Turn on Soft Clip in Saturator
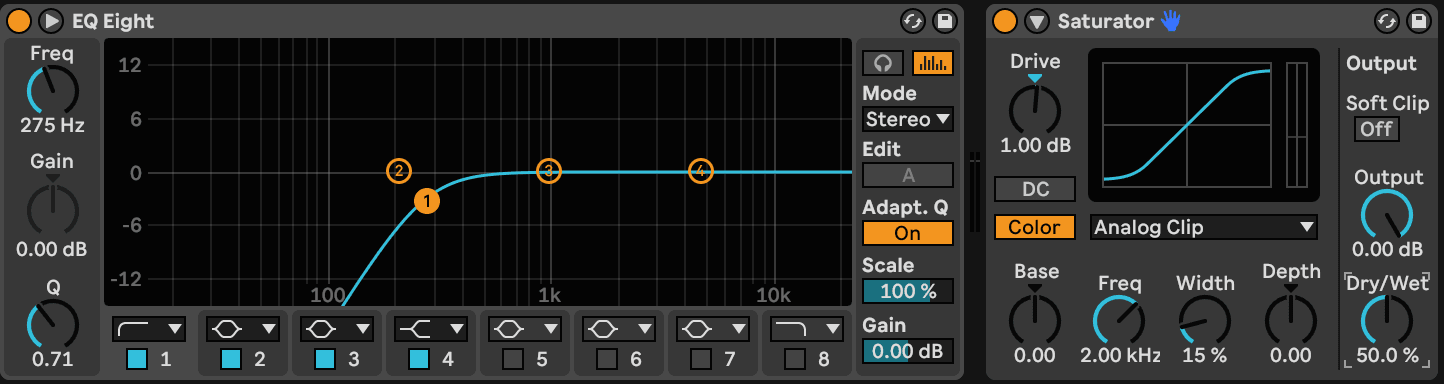Image resolution: width=1444 pixels, height=384 pixels. point(1376,129)
